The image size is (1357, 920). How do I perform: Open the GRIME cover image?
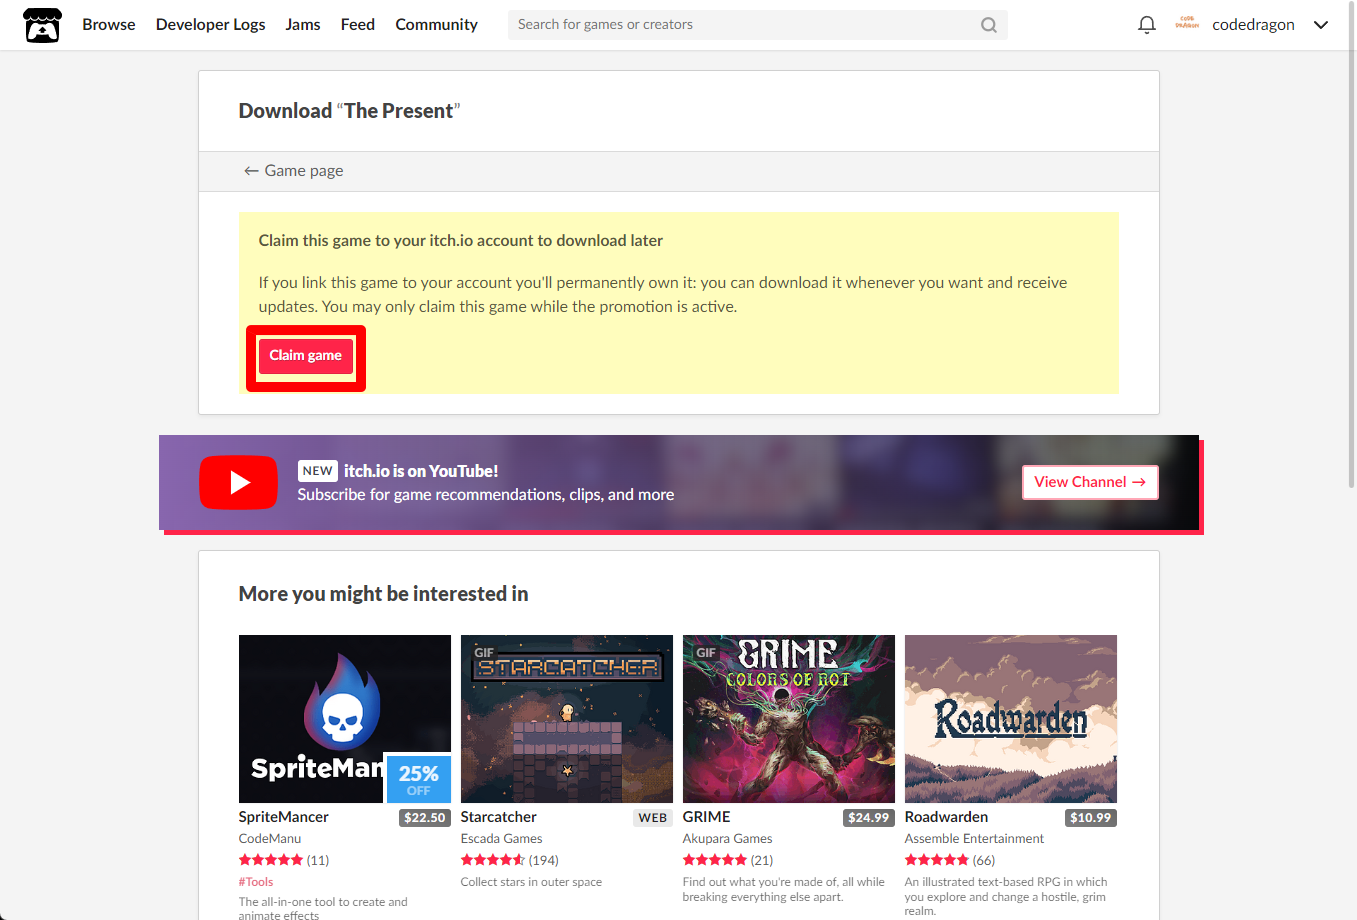789,719
